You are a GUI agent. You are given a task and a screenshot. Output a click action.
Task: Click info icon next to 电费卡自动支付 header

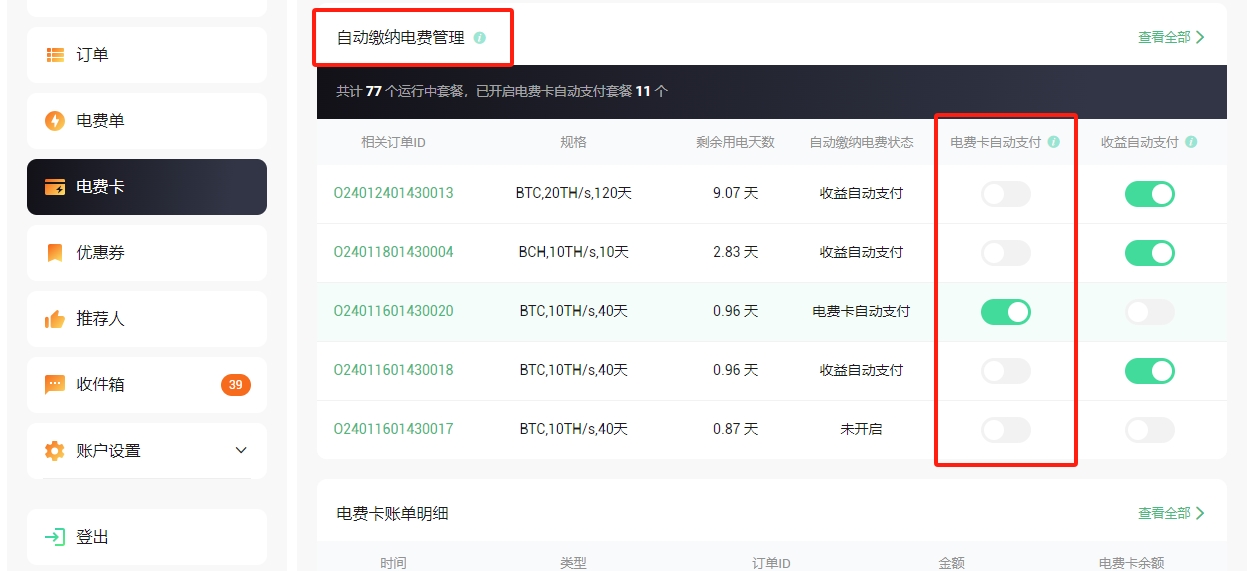pos(1053,142)
